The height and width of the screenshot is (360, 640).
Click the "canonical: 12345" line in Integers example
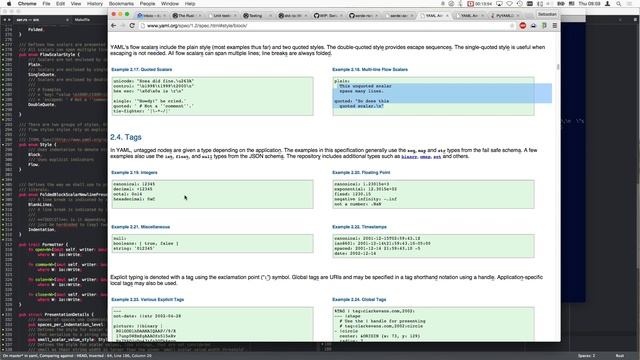click(x=134, y=184)
